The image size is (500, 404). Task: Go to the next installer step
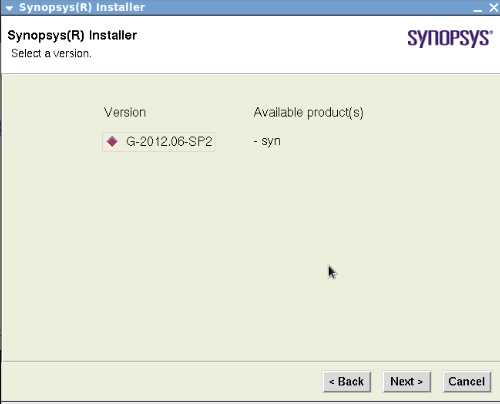tap(407, 381)
